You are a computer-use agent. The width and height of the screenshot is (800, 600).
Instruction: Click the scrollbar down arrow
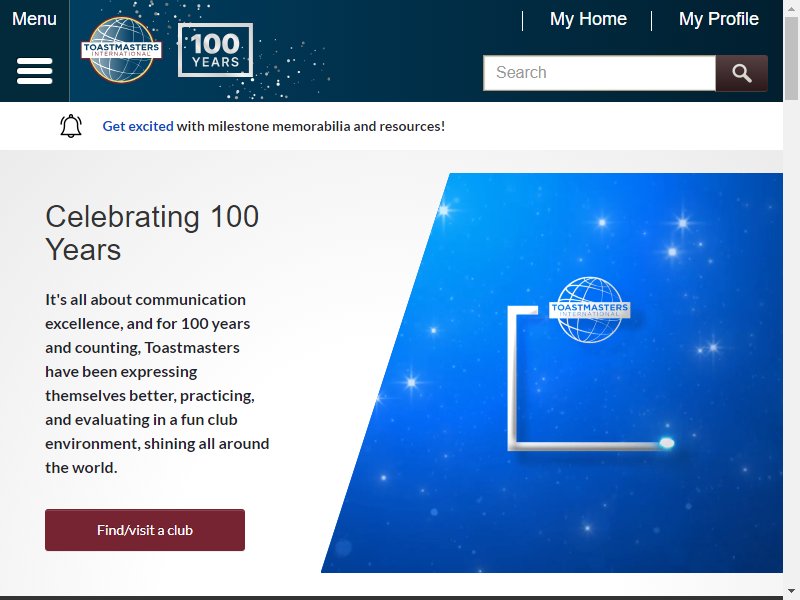tap(791, 590)
